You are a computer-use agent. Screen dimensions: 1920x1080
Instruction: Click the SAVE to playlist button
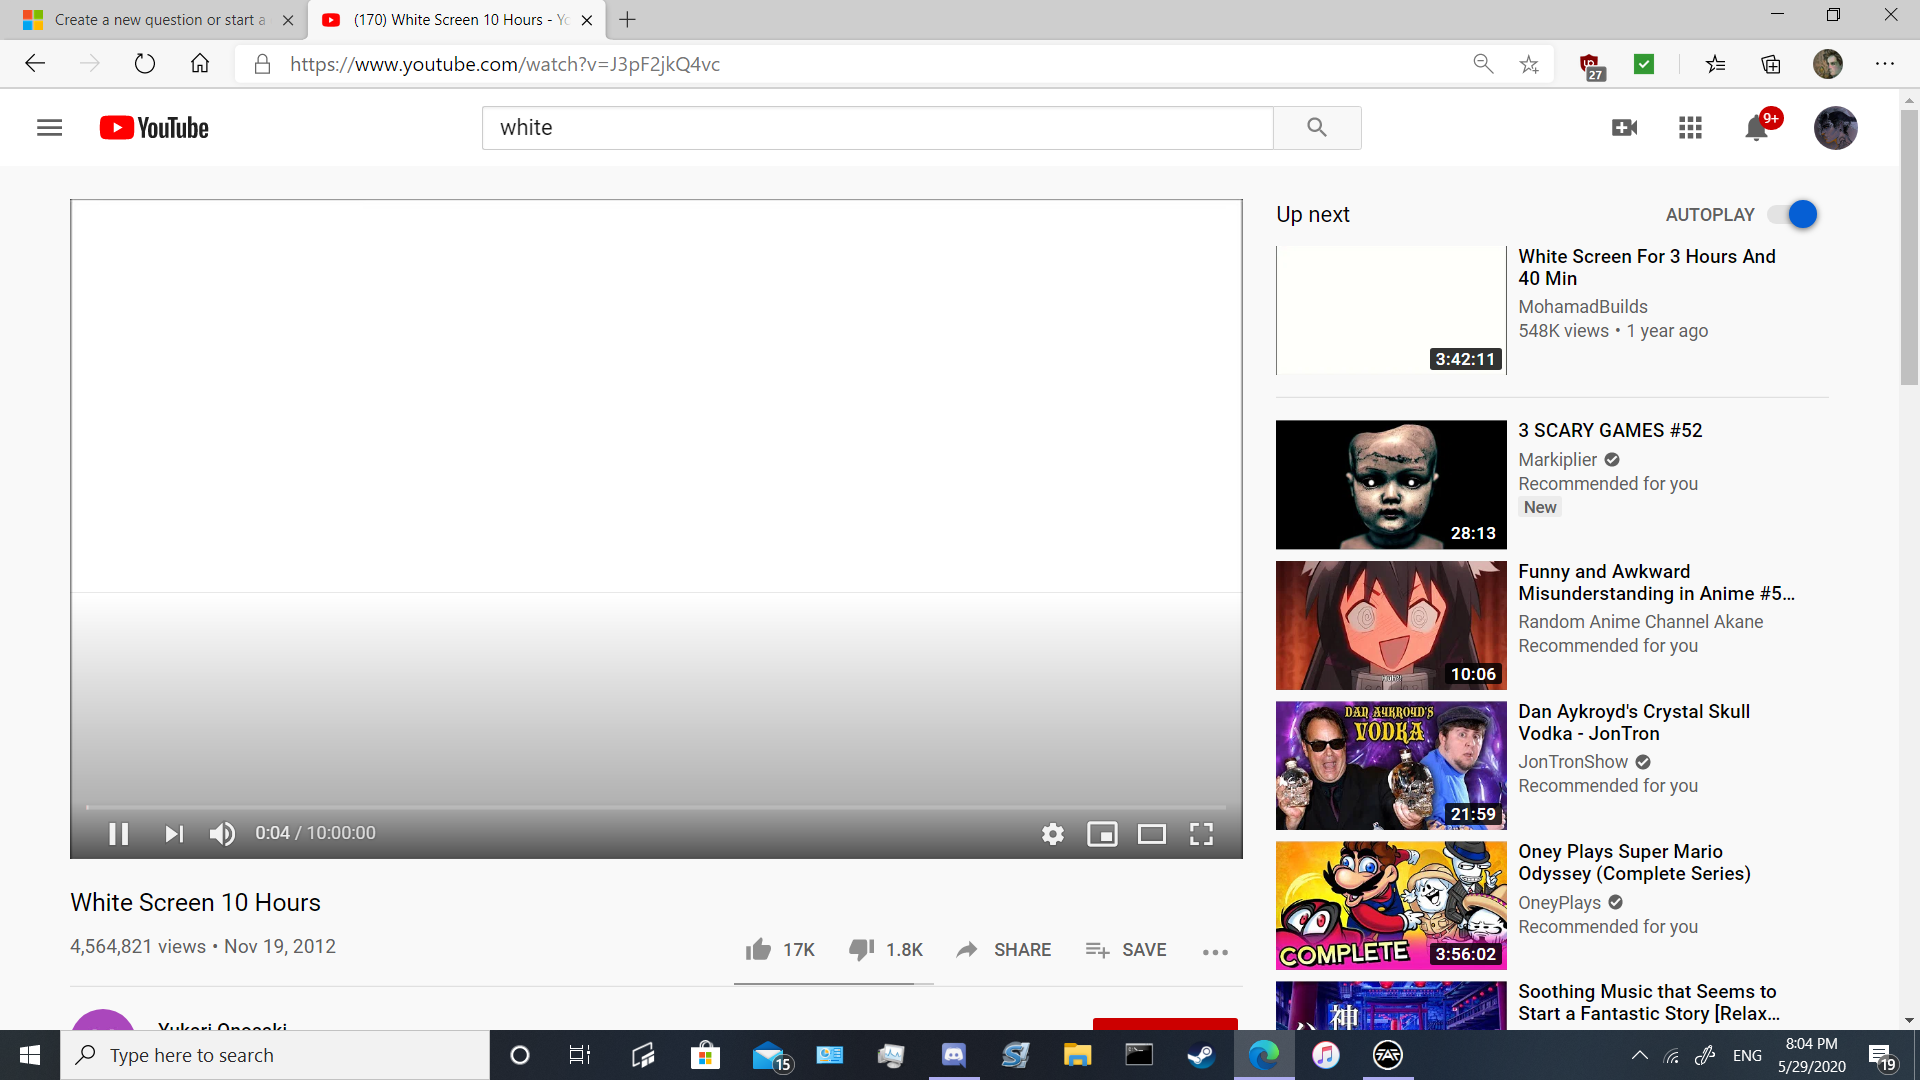(1126, 950)
